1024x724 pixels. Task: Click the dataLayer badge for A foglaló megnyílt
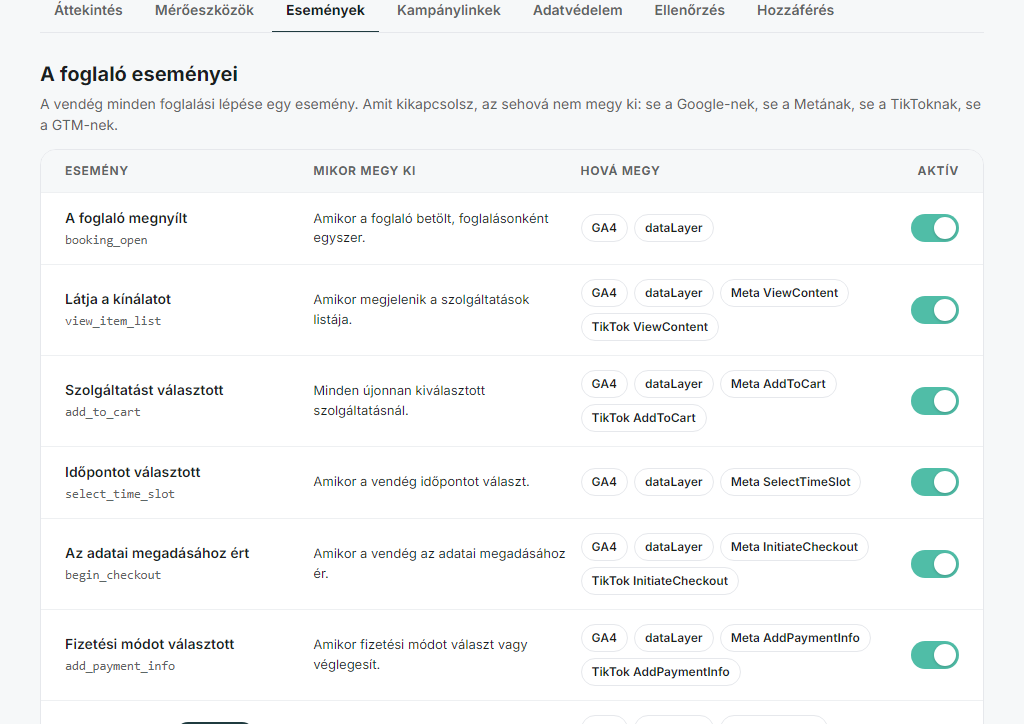pos(673,228)
